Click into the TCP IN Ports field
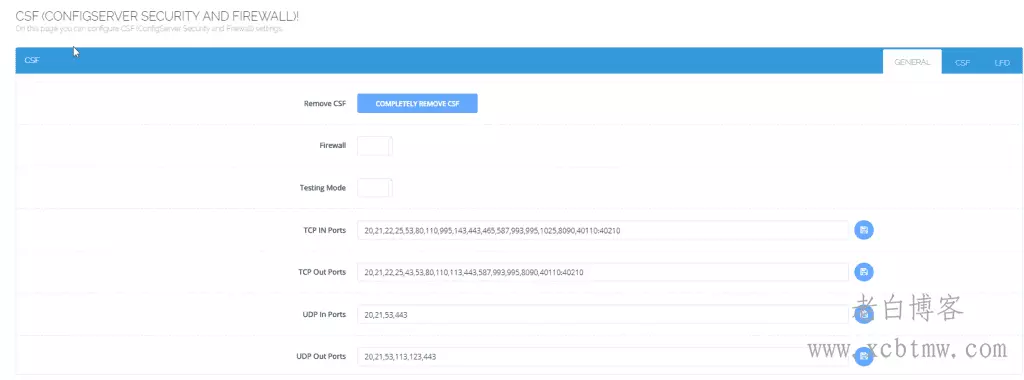Image resolution: width=1024 pixels, height=380 pixels. pyautogui.click(x=602, y=230)
